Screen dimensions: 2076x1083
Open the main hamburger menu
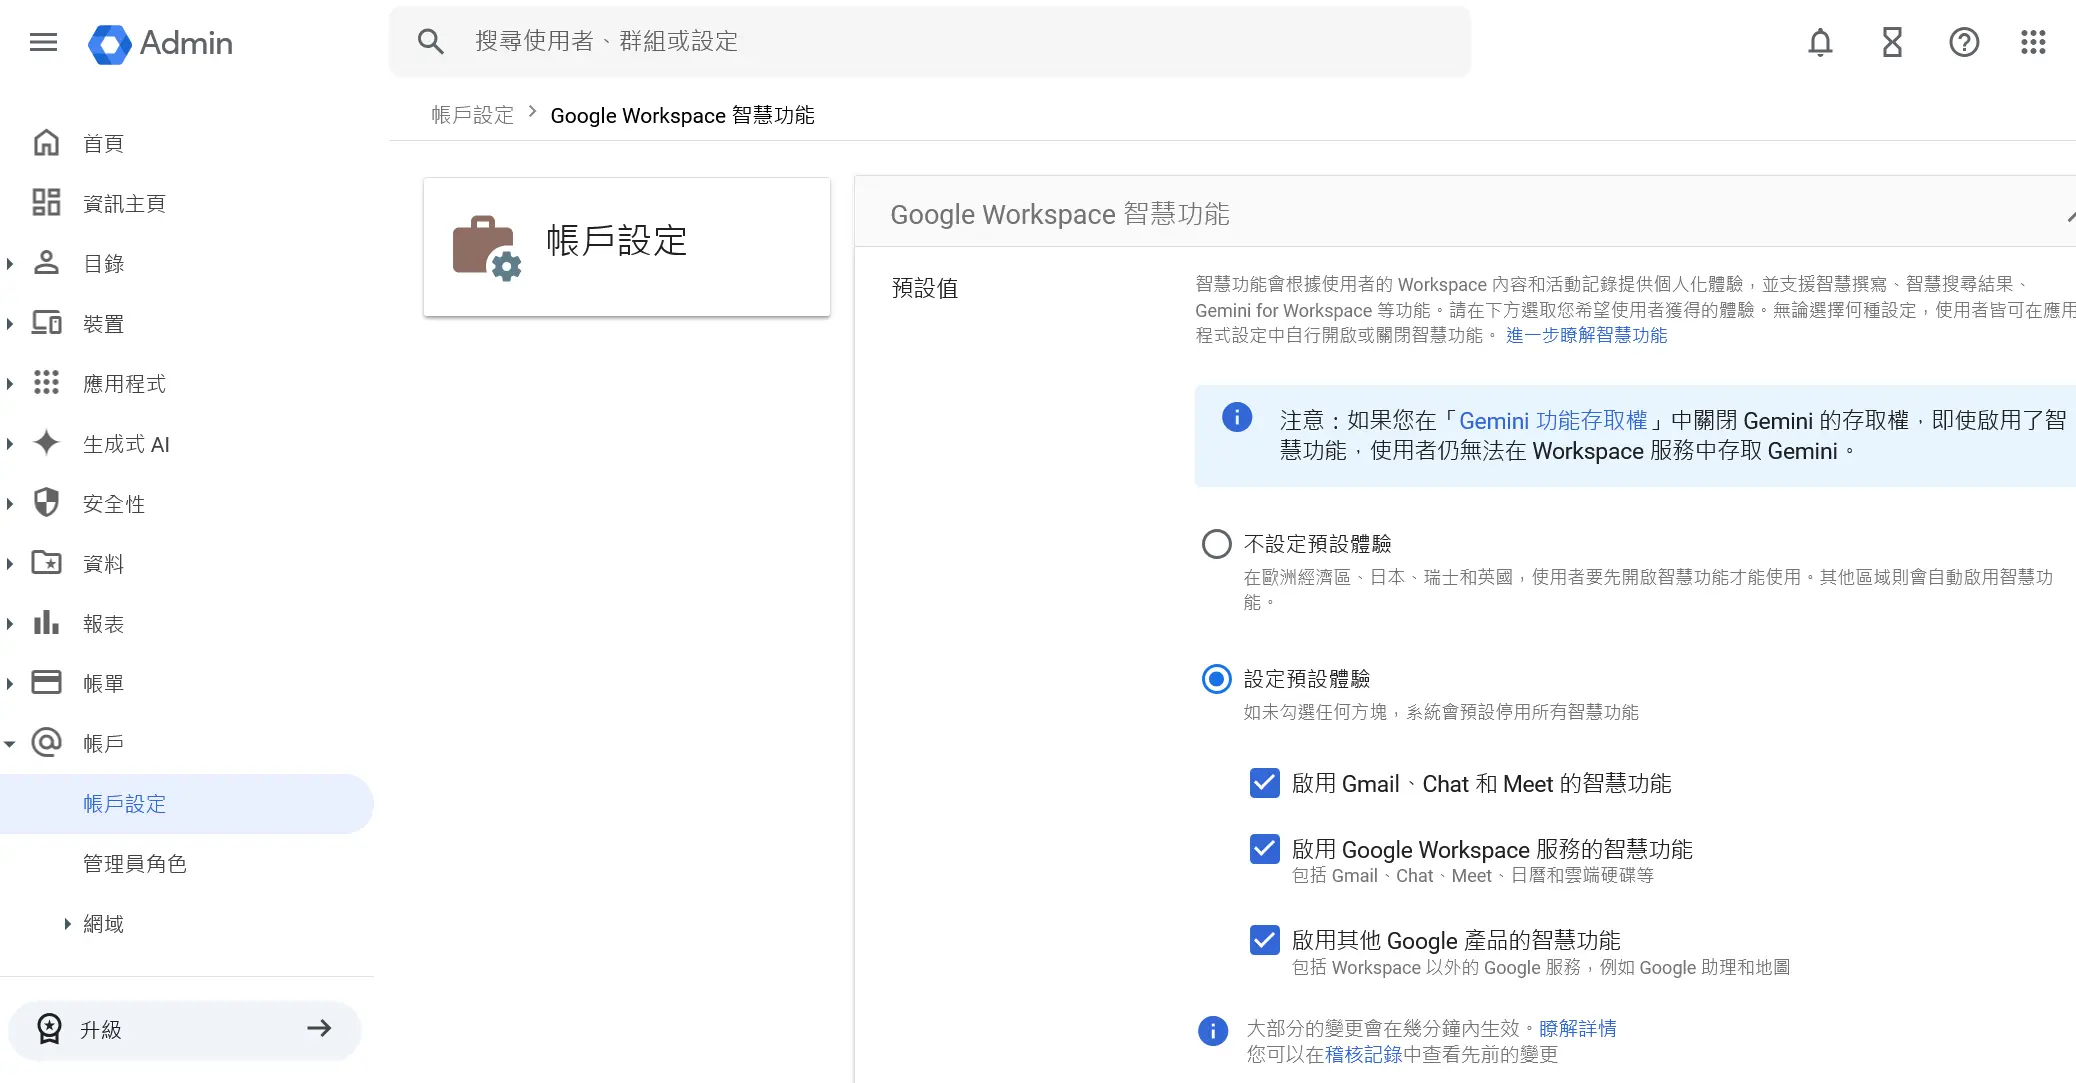point(43,42)
